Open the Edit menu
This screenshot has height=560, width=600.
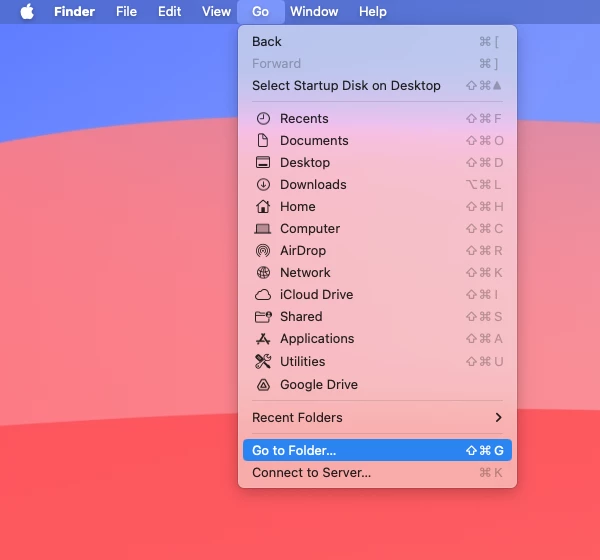[170, 11]
